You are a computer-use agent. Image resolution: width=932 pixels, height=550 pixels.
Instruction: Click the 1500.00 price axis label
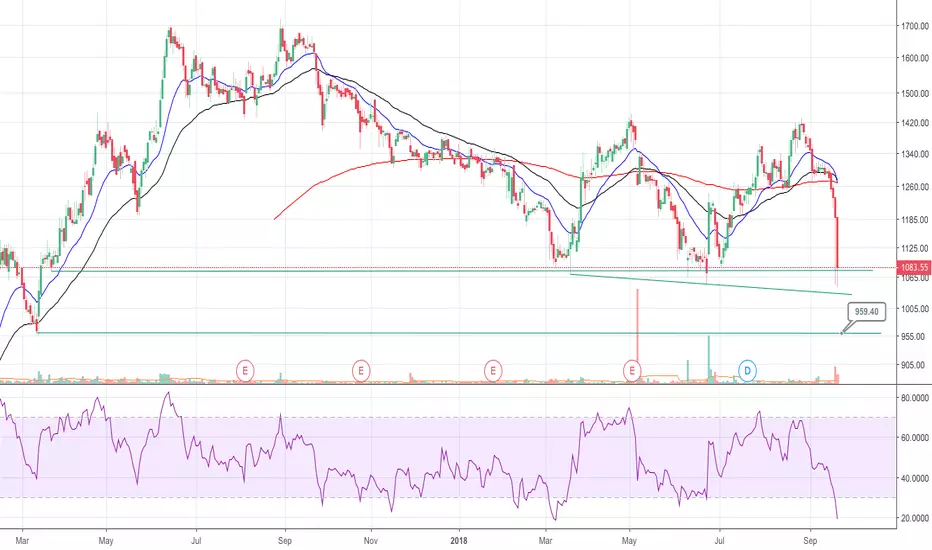click(915, 93)
